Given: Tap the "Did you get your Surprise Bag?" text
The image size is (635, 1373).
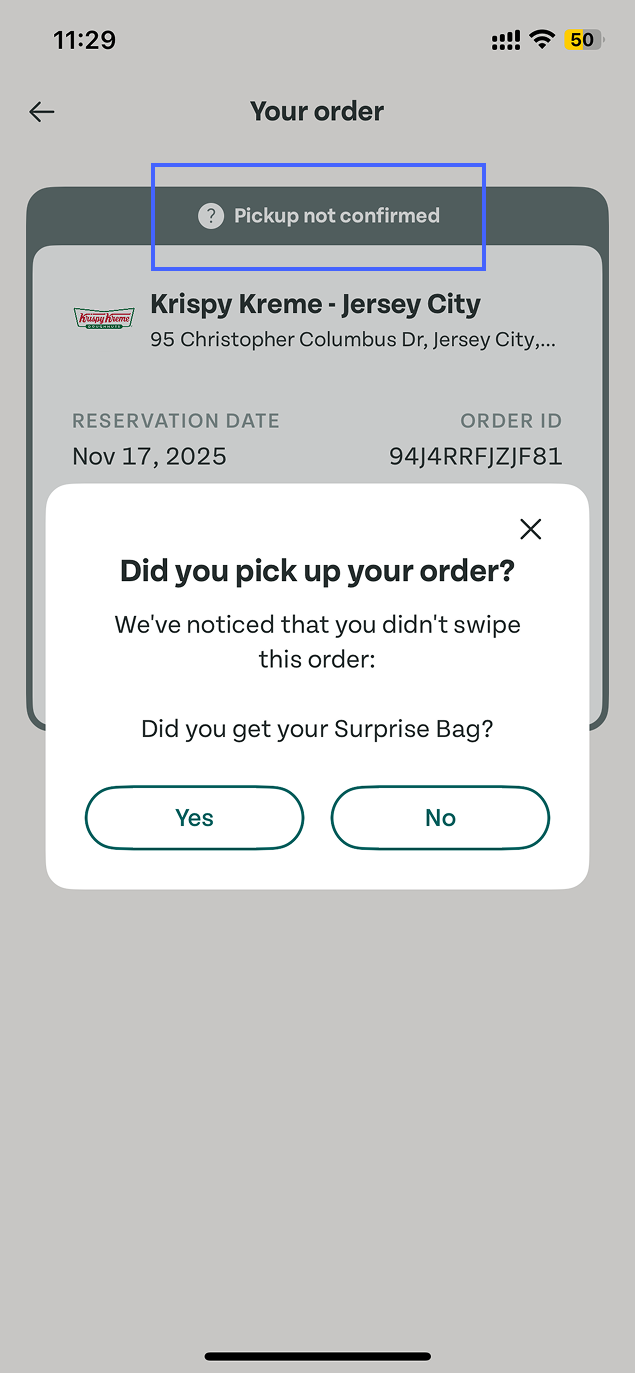Looking at the screenshot, I should coord(317,728).
